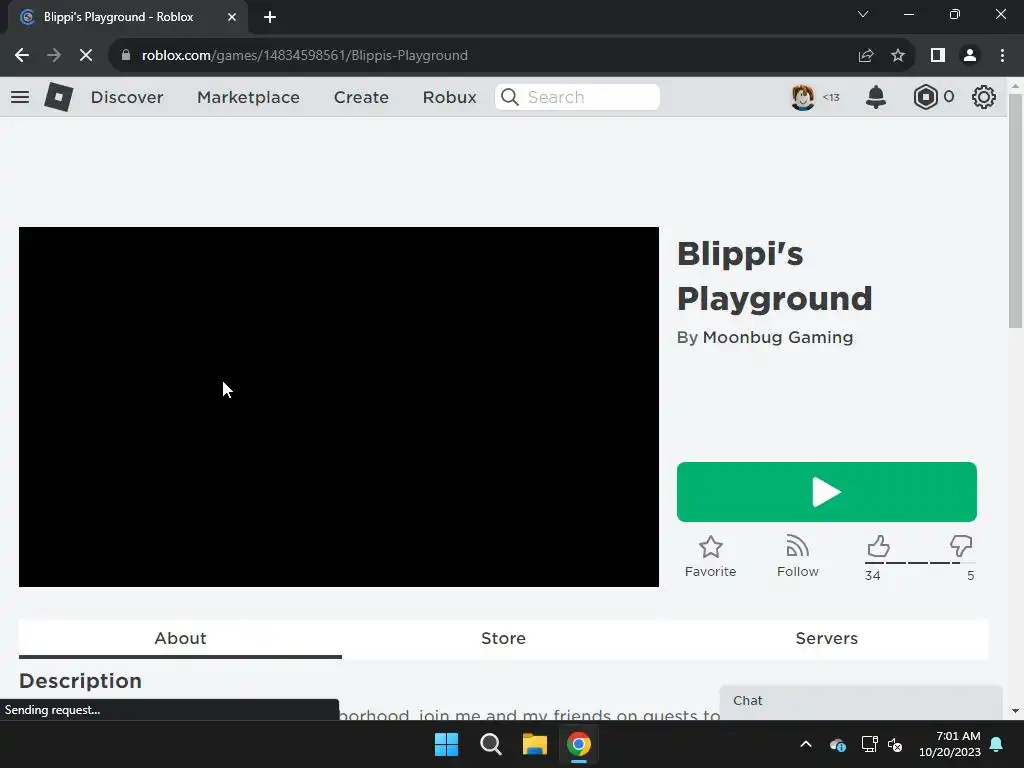Open a new browser tab
The image size is (1024, 768).
click(x=270, y=17)
